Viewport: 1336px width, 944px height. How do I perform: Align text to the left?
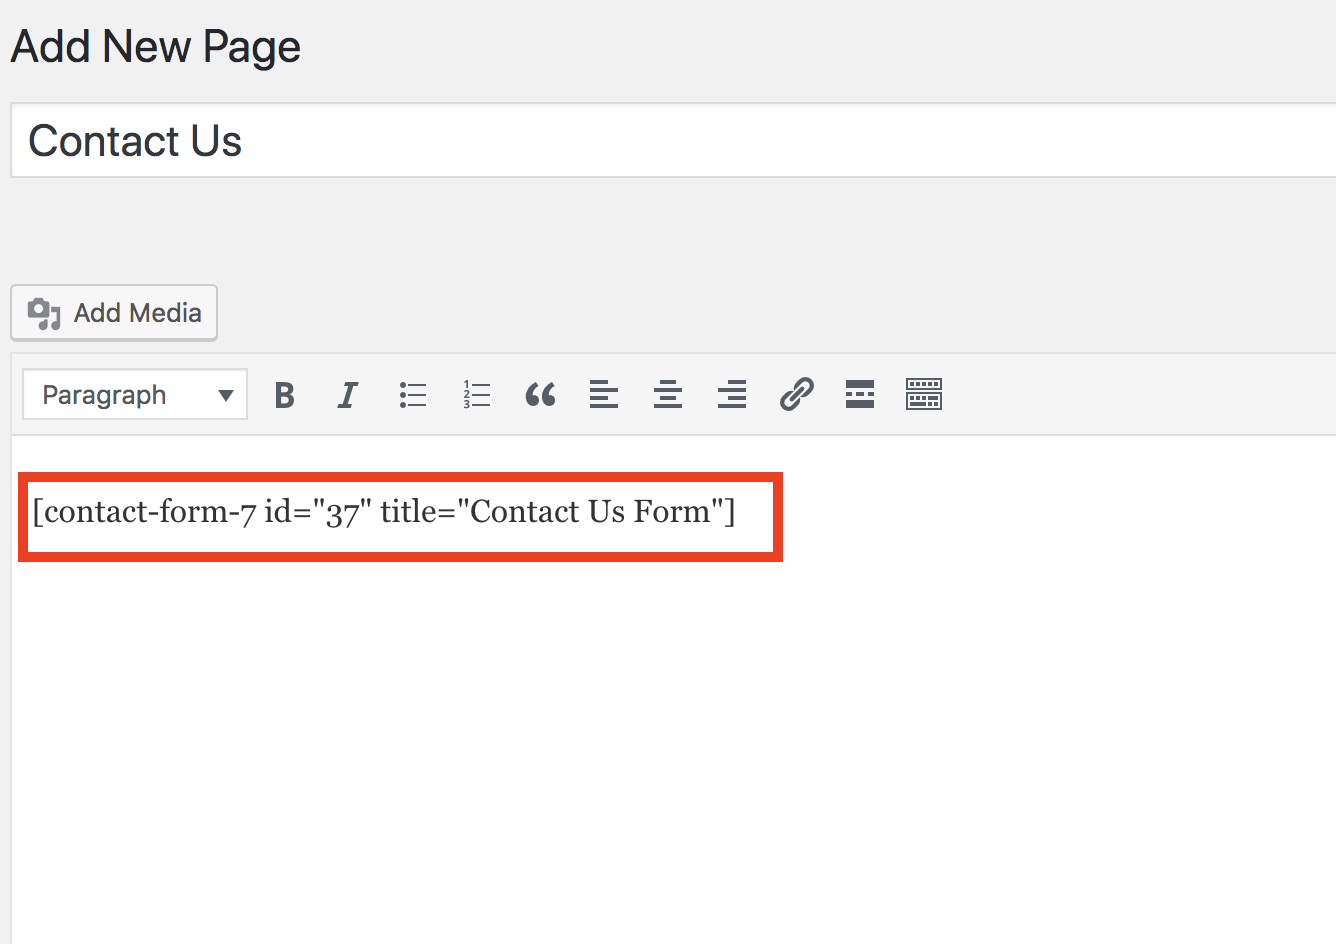[604, 394]
